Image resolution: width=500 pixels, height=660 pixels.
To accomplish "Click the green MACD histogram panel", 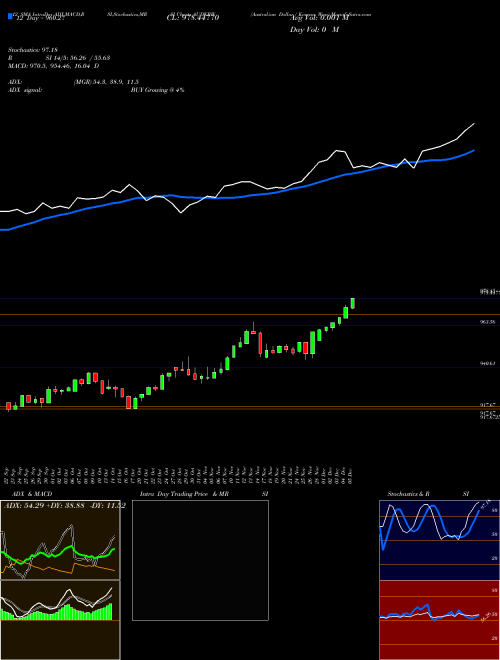I will coord(60,620).
